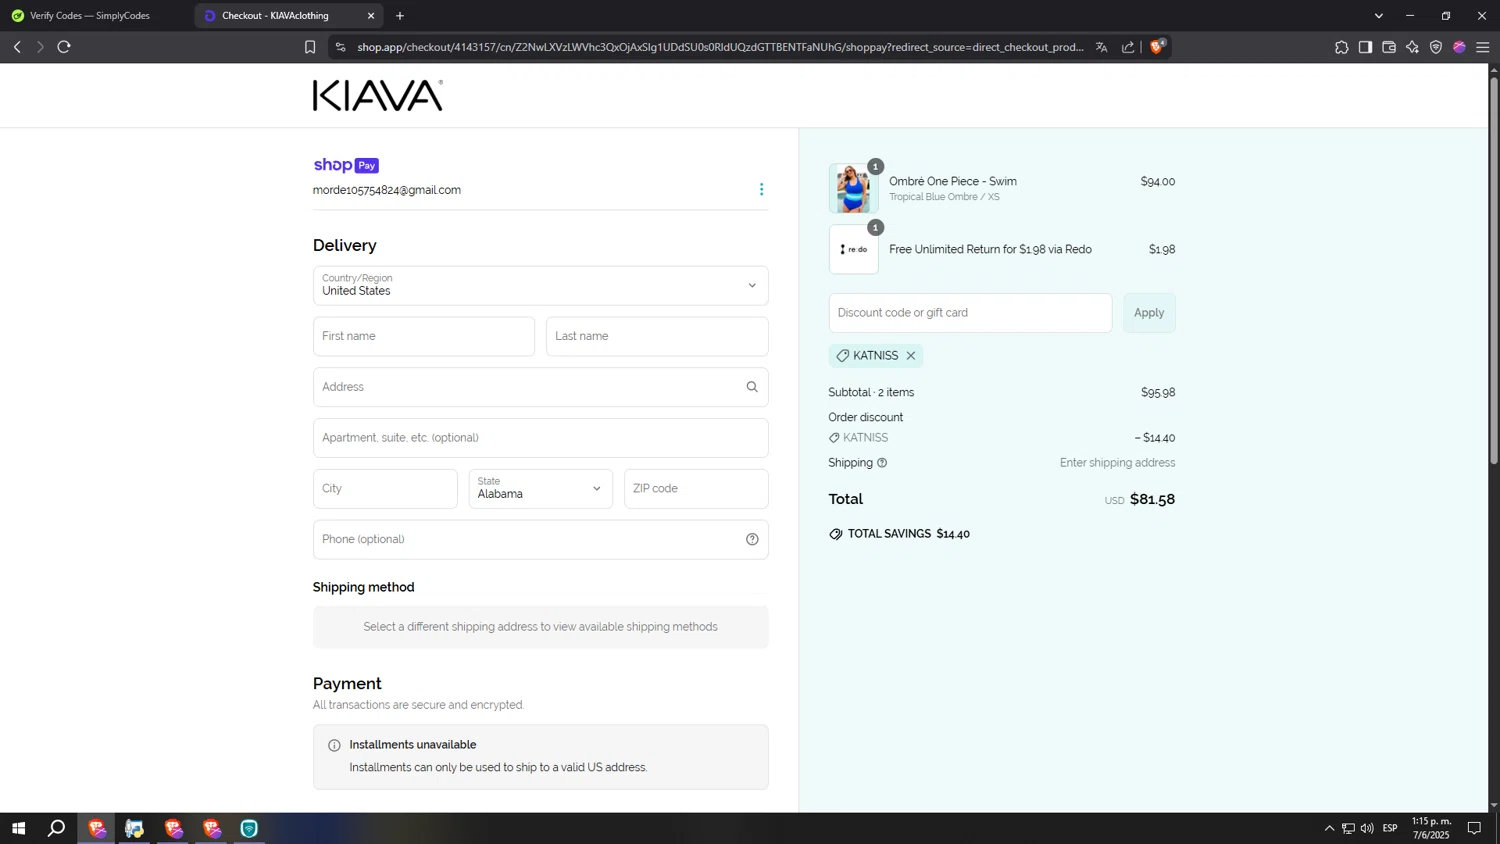Open site settings icon beside URL
Image resolution: width=1500 pixels, height=844 pixels.
340,47
